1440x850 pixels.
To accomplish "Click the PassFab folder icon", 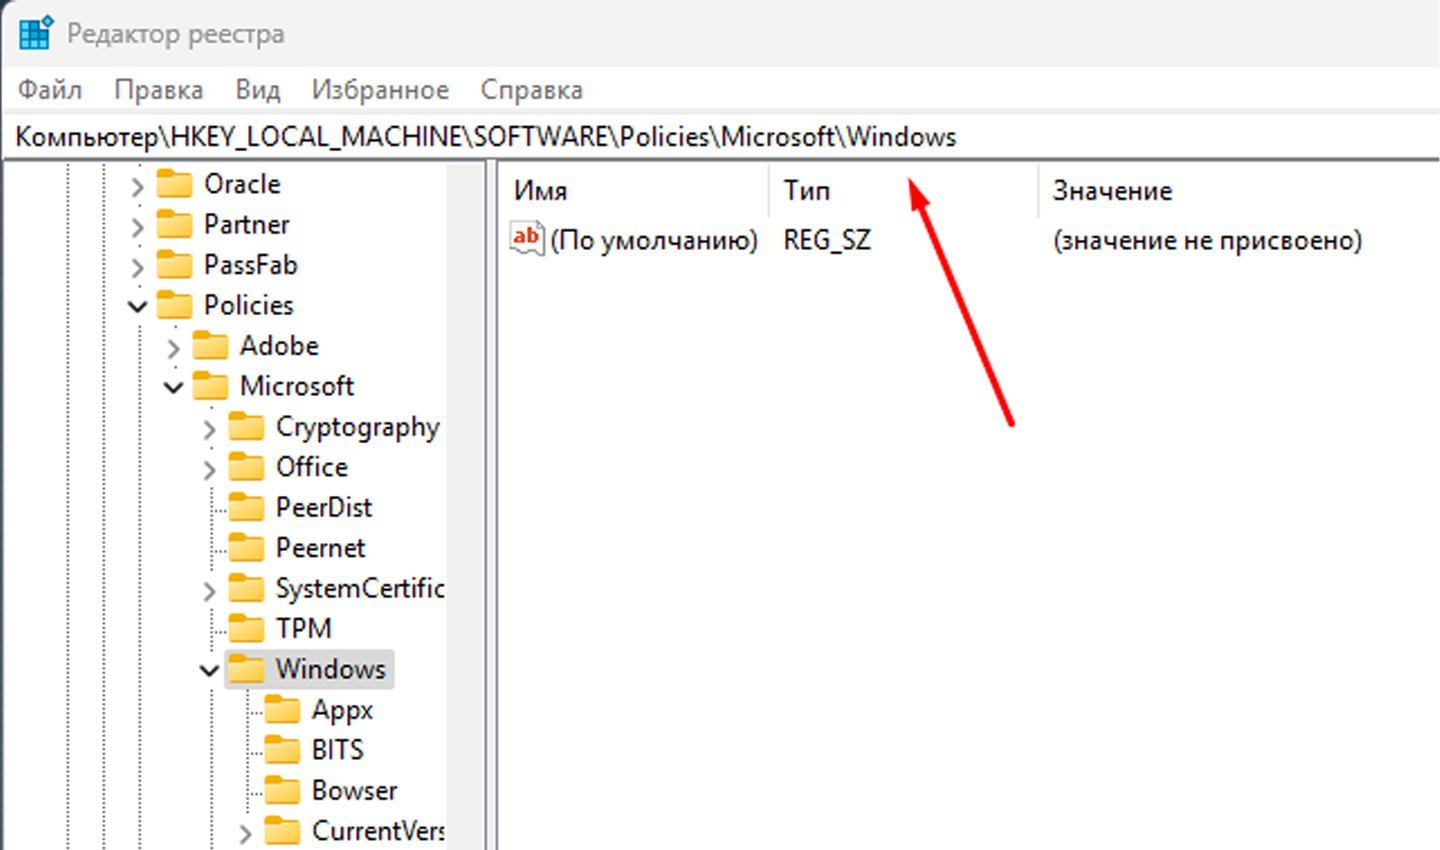I will 175,265.
